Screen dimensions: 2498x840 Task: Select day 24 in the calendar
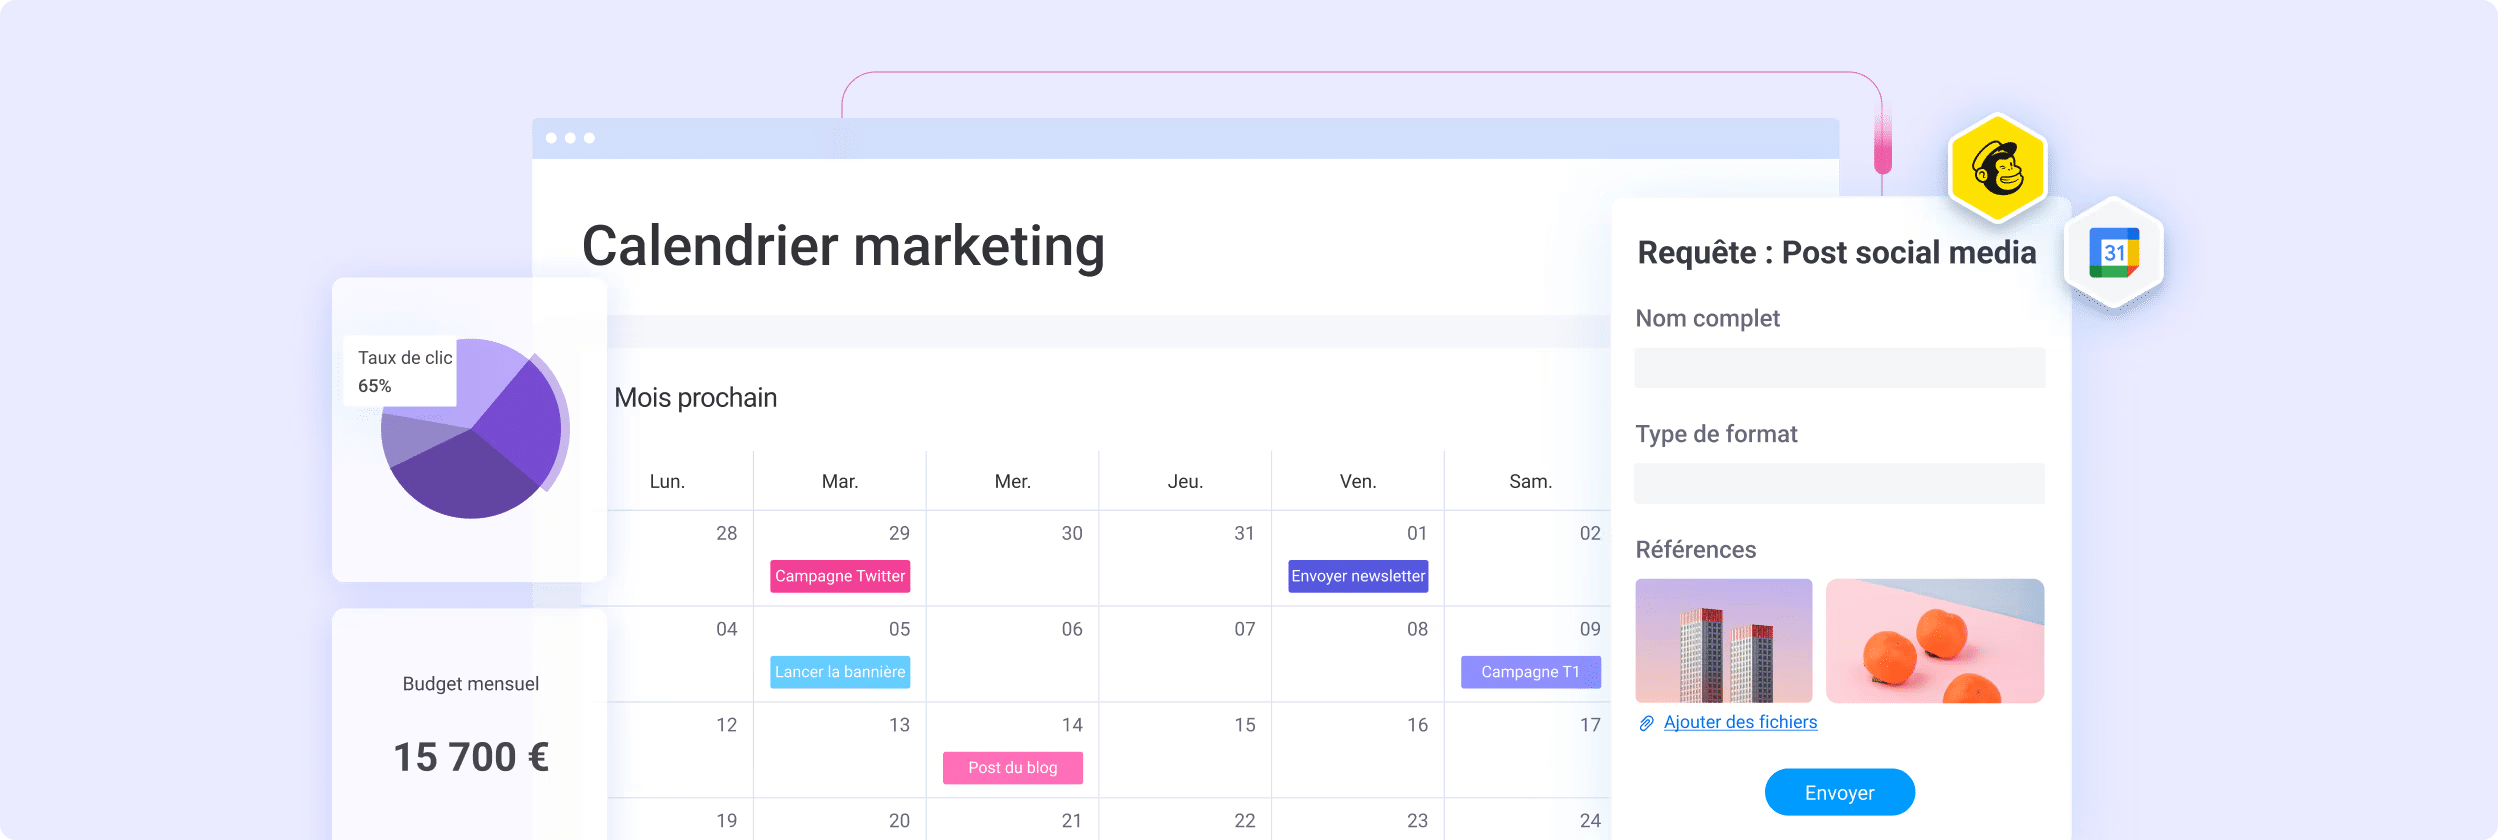coord(1589,821)
